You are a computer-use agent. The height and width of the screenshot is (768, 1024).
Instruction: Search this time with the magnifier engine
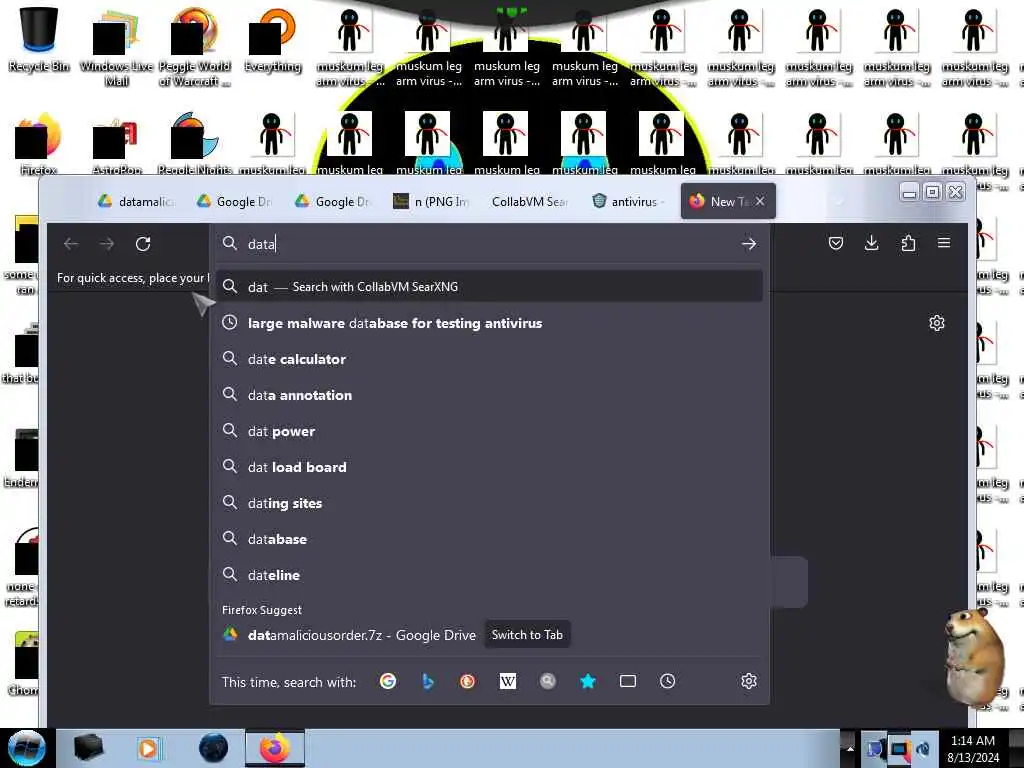(547, 681)
